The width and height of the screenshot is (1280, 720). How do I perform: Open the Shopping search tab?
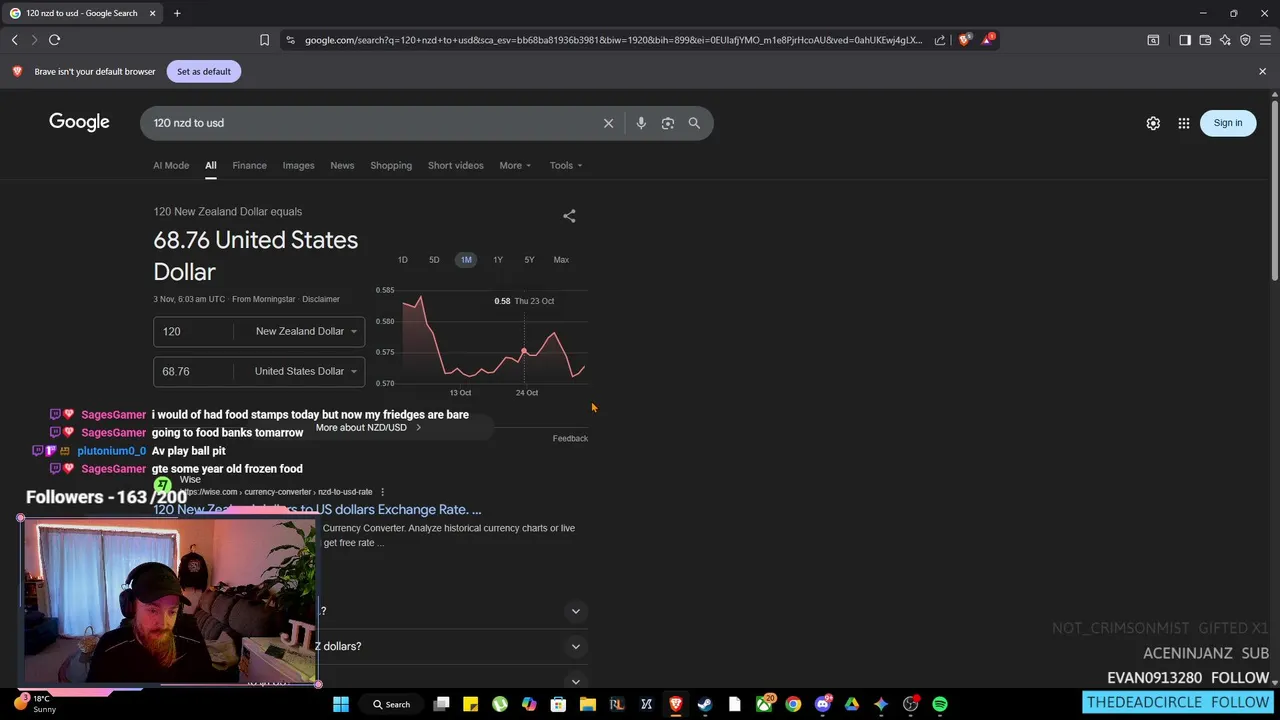(x=391, y=166)
